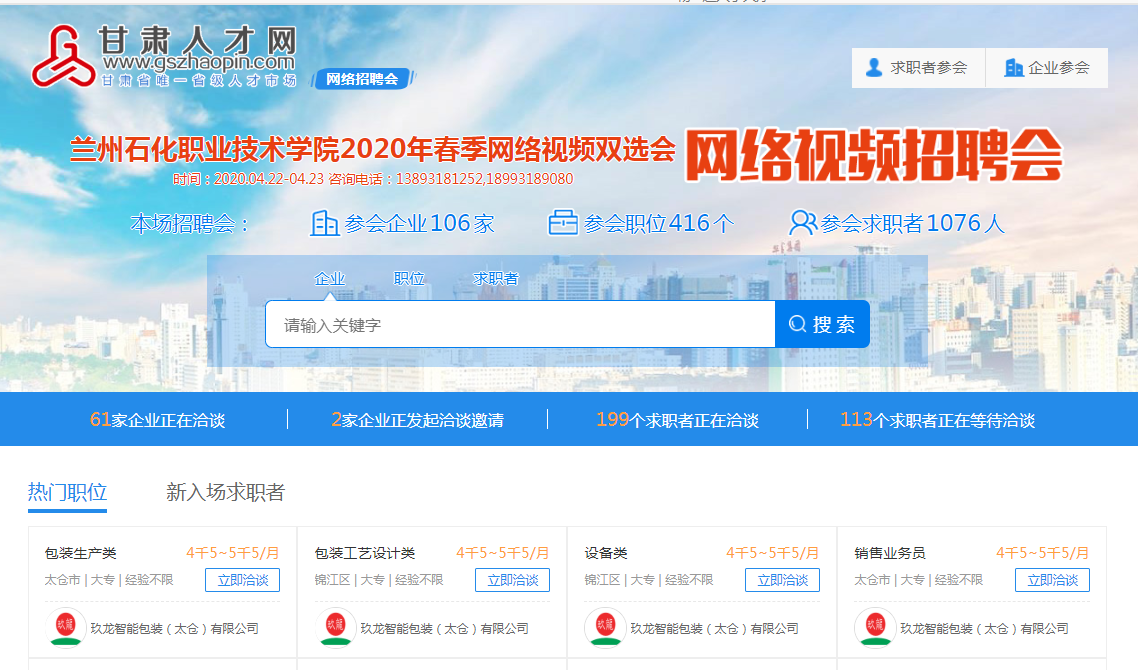Select the 企业 search tab
1138x670 pixels.
click(x=329, y=279)
